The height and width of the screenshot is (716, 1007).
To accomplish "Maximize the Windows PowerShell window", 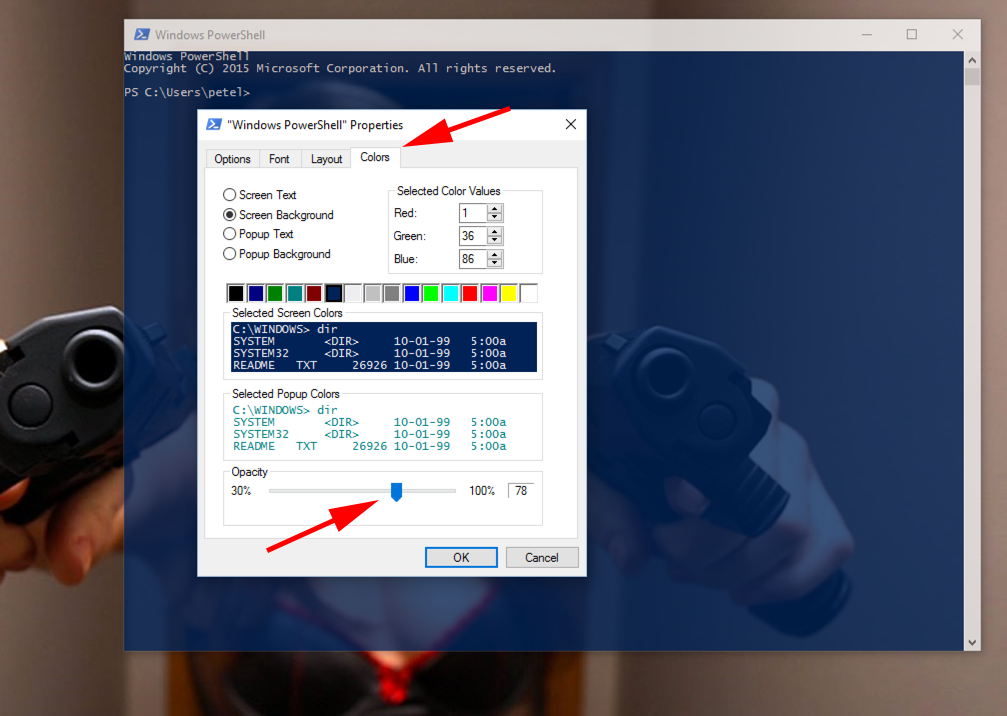I will (x=912, y=35).
